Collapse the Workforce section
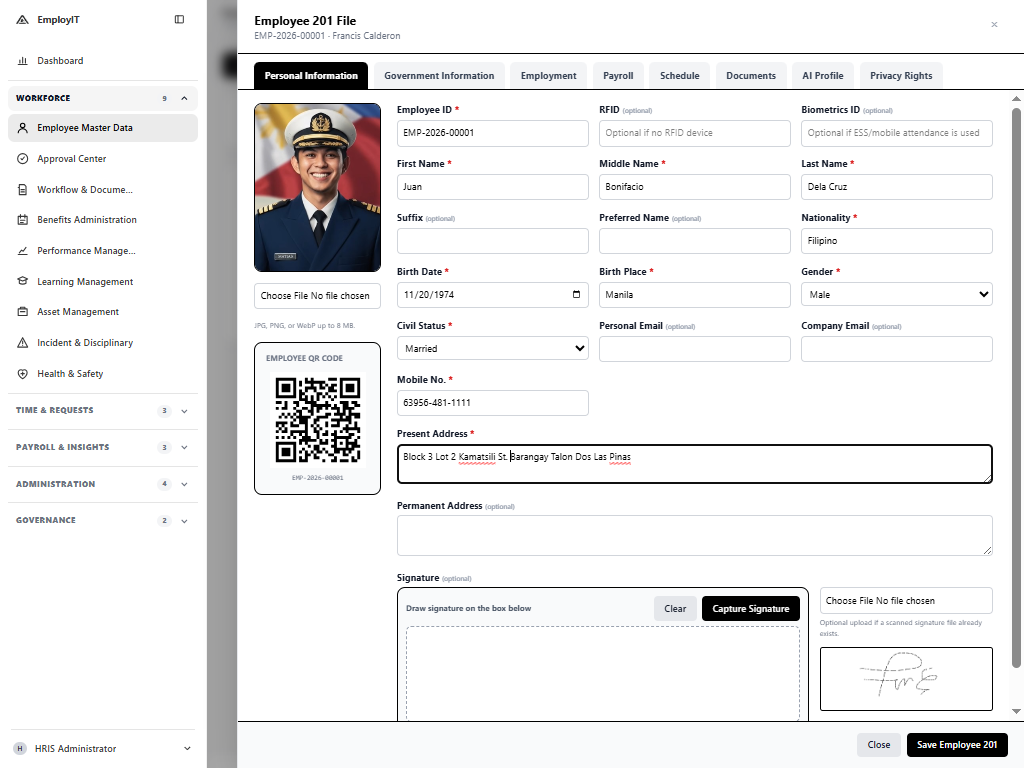Image resolution: width=1024 pixels, height=768 pixels. 184,98
